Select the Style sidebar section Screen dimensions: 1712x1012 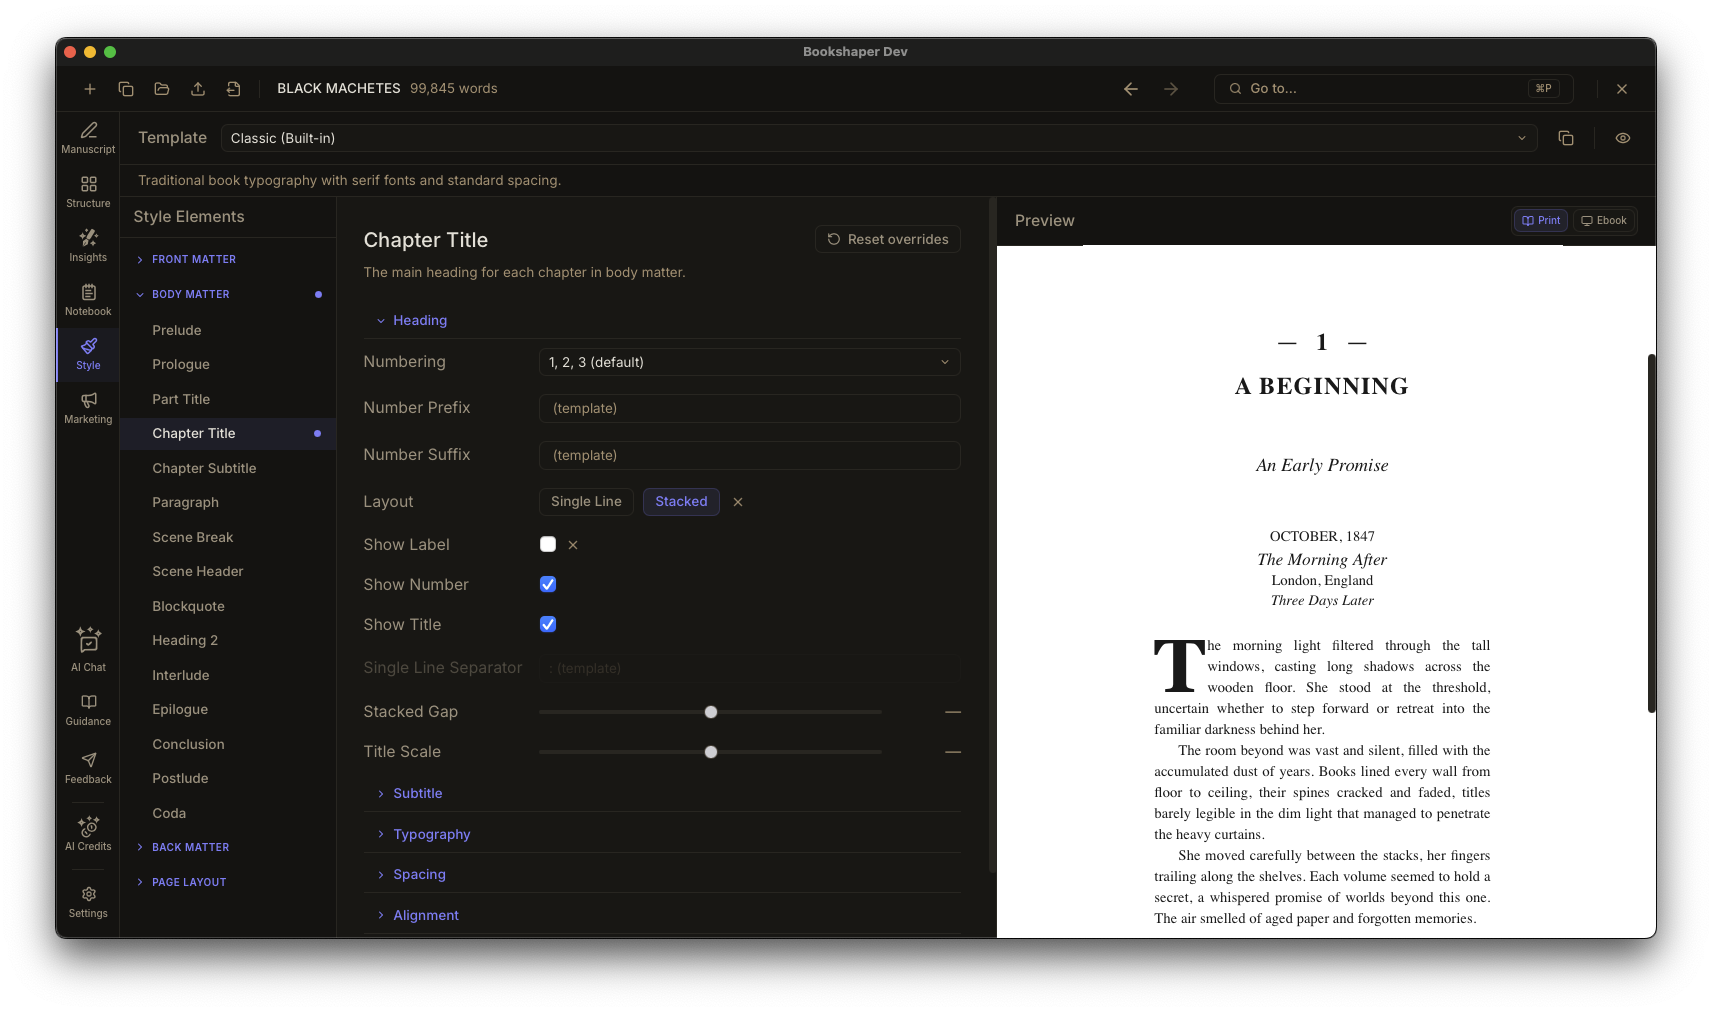(88, 354)
